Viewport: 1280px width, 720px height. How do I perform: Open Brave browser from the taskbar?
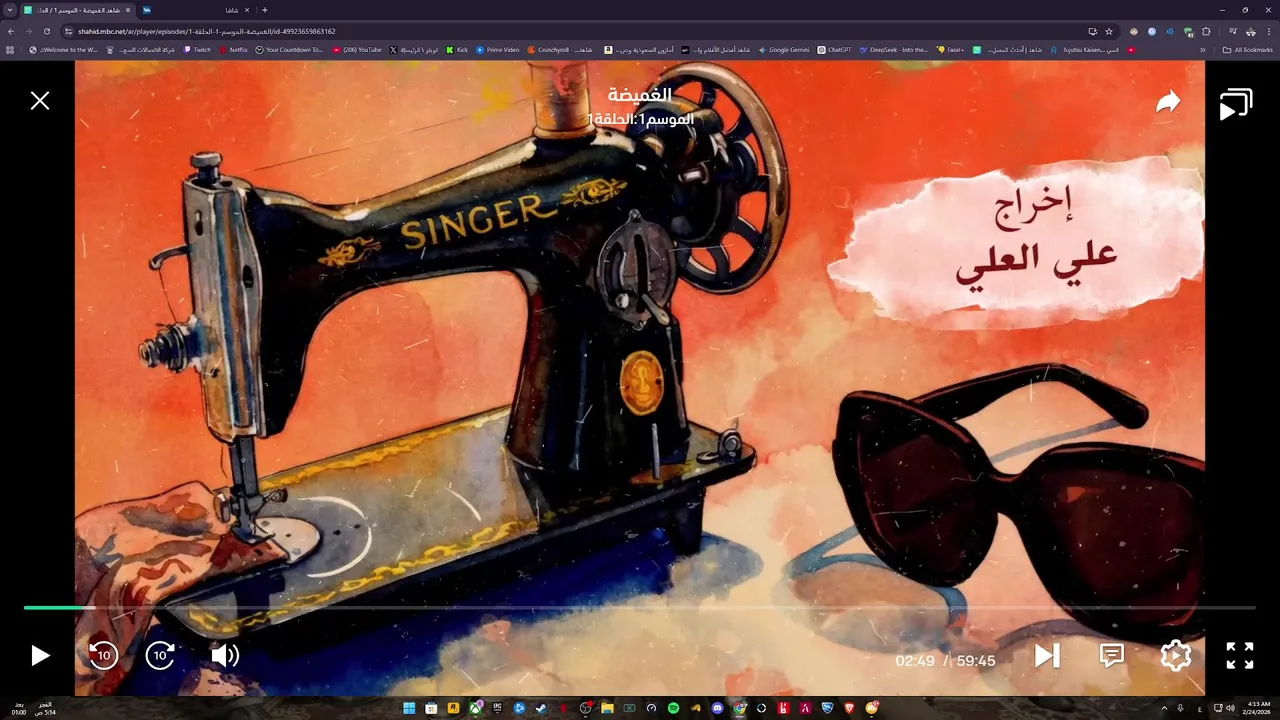849,708
